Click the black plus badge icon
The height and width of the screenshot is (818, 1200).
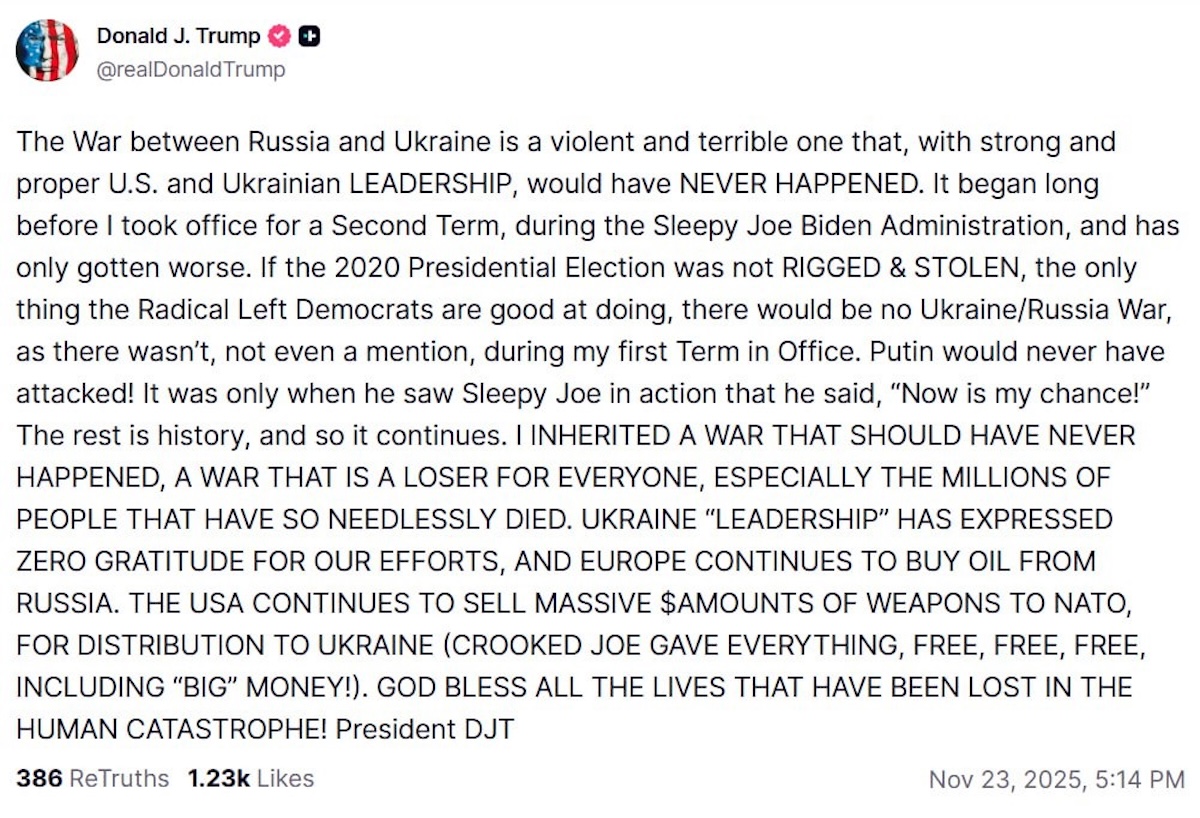point(310,37)
